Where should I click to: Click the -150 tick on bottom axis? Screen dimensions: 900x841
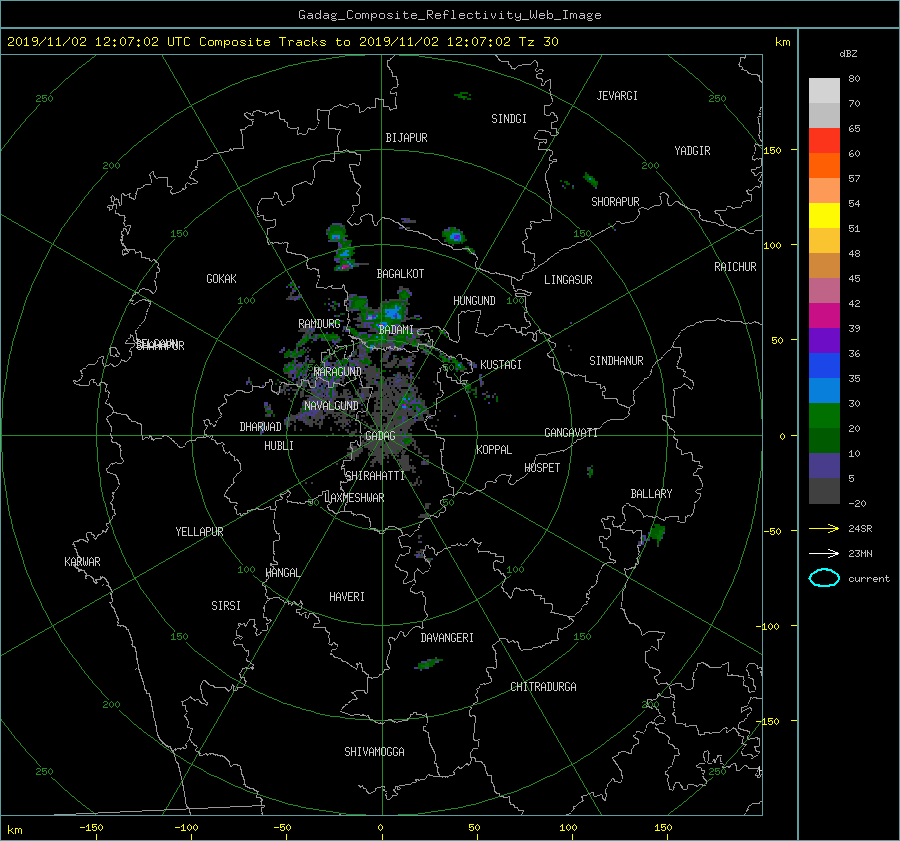click(x=91, y=828)
